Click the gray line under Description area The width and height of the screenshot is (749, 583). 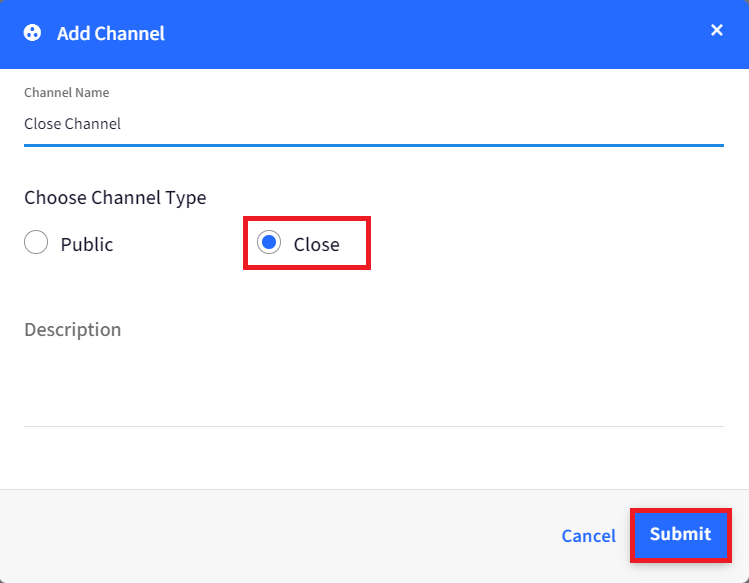pyautogui.click(x=374, y=426)
